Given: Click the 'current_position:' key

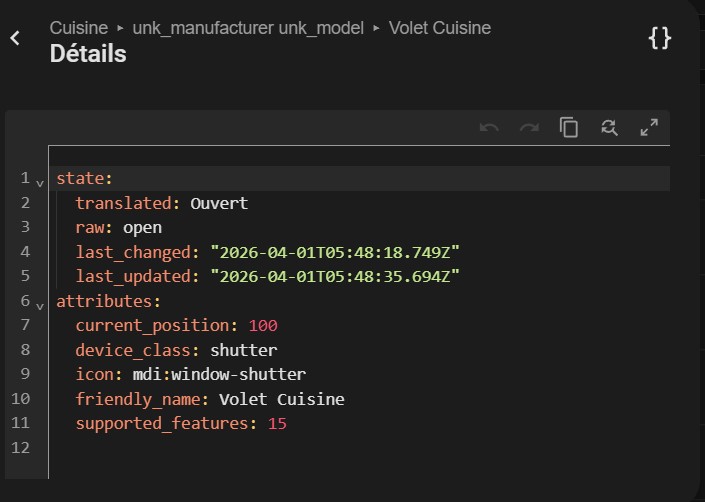Looking at the screenshot, I should [156, 325].
